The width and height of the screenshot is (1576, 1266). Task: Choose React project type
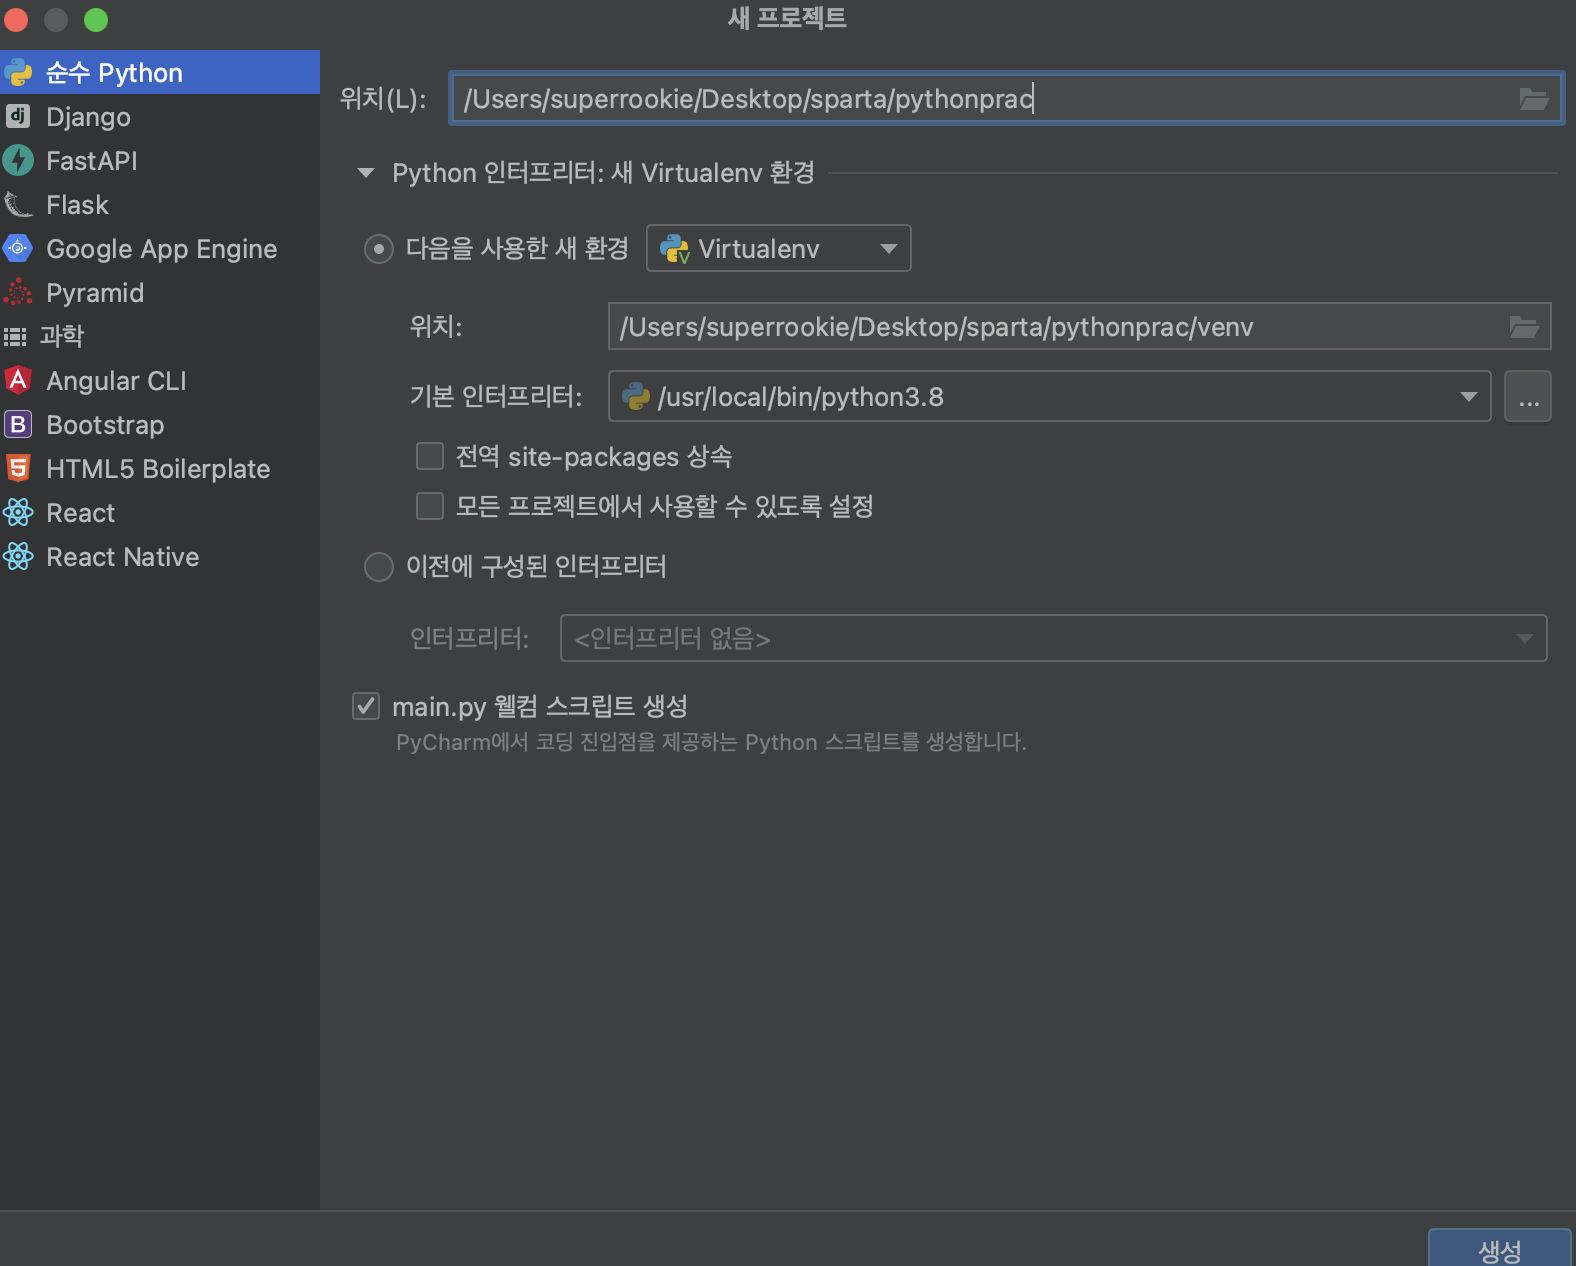(160, 512)
